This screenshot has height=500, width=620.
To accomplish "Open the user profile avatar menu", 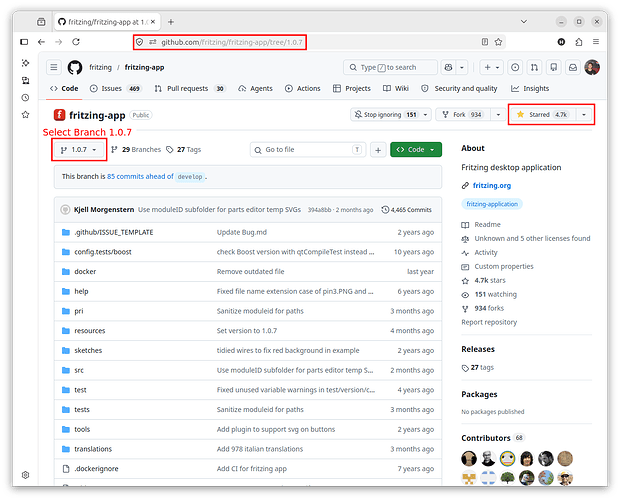I will click(x=592, y=68).
